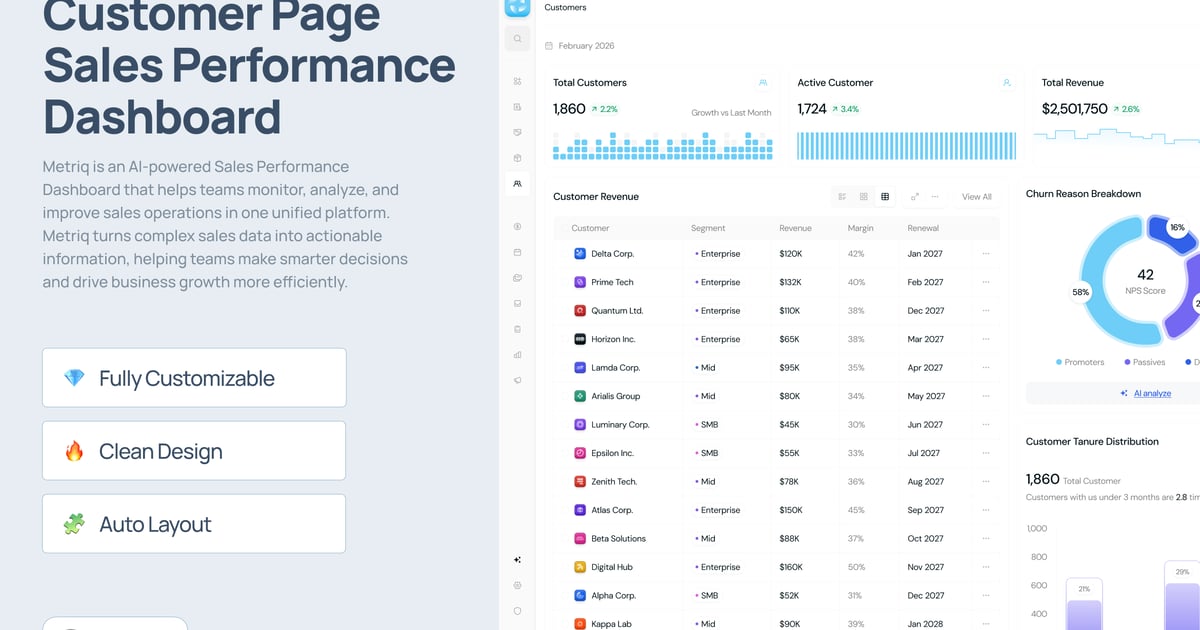The width and height of the screenshot is (1200, 630).
Task: Click the group icon on Total Customers card
Action: [763, 83]
